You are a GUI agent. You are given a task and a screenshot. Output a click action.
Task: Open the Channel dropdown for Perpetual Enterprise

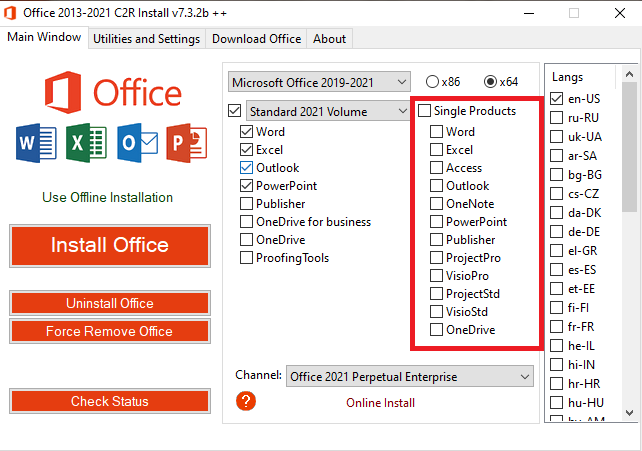point(410,377)
